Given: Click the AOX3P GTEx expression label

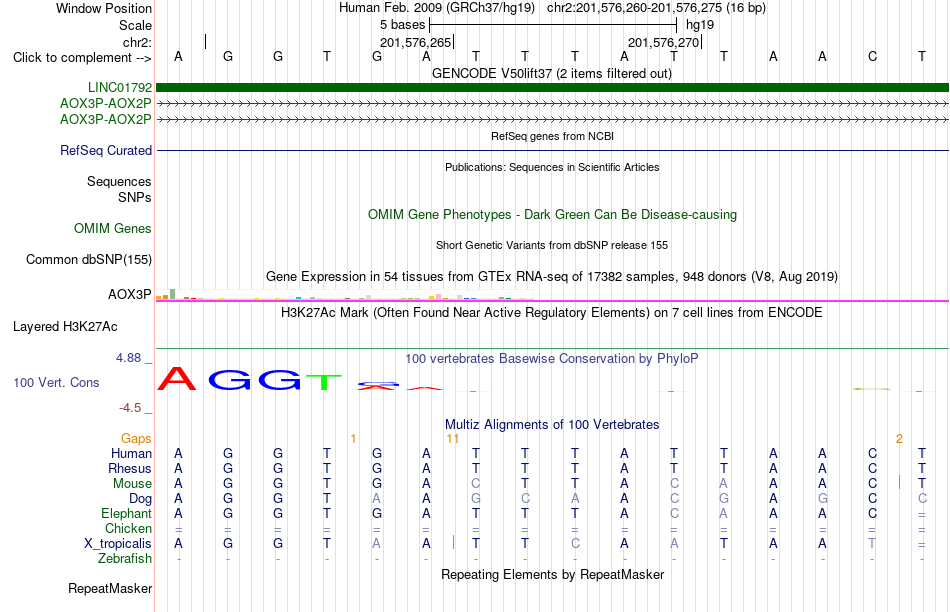Looking at the screenshot, I should [130, 294].
